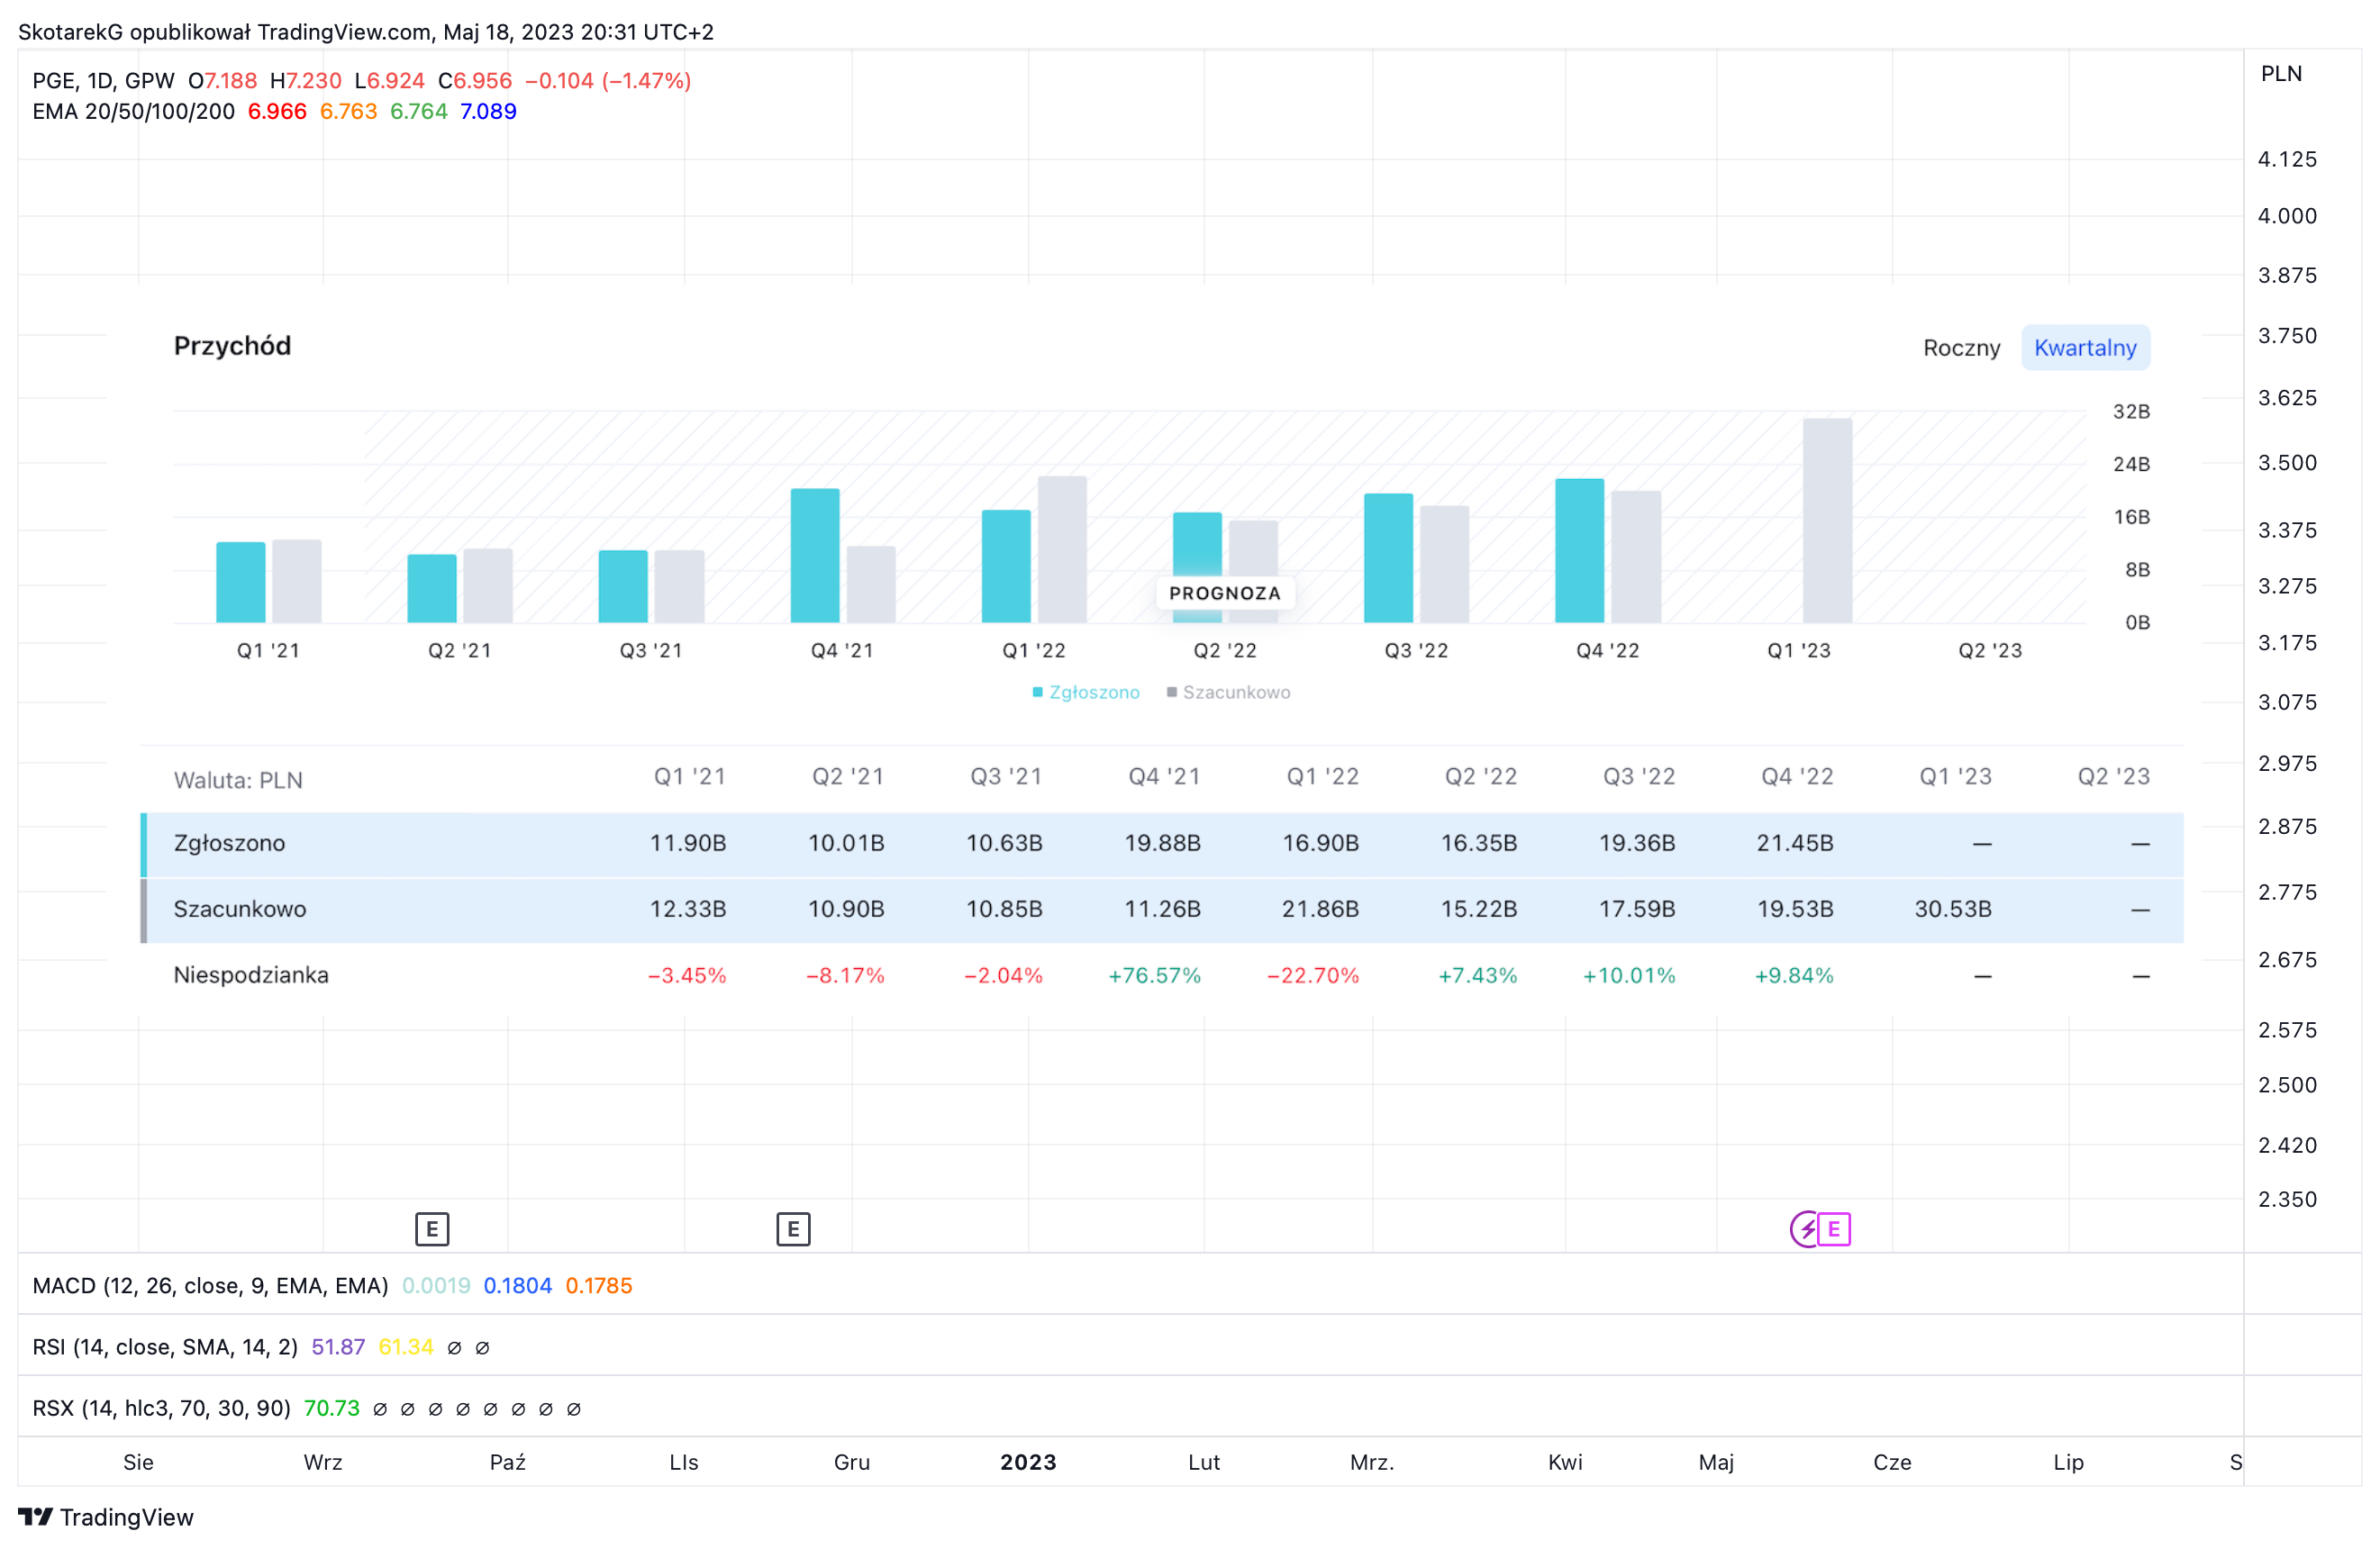The height and width of the screenshot is (1549, 2380).
Task: Click the PLN currency label on price axis
Action: click(2281, 73)
